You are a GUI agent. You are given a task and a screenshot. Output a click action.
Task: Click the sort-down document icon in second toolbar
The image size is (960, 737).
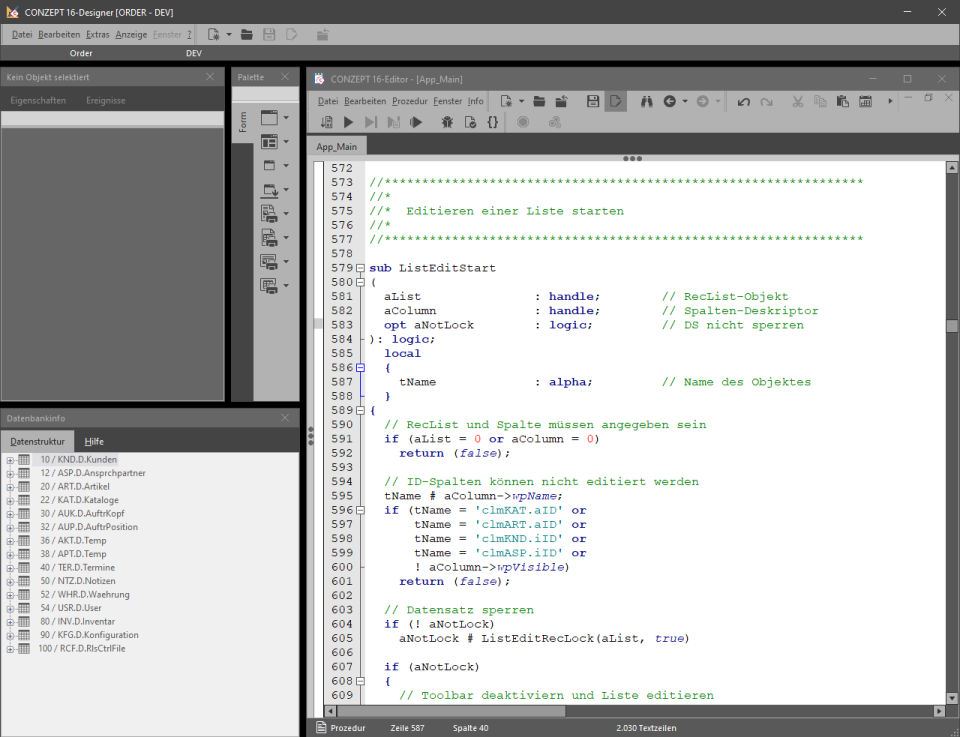[326, 122]
